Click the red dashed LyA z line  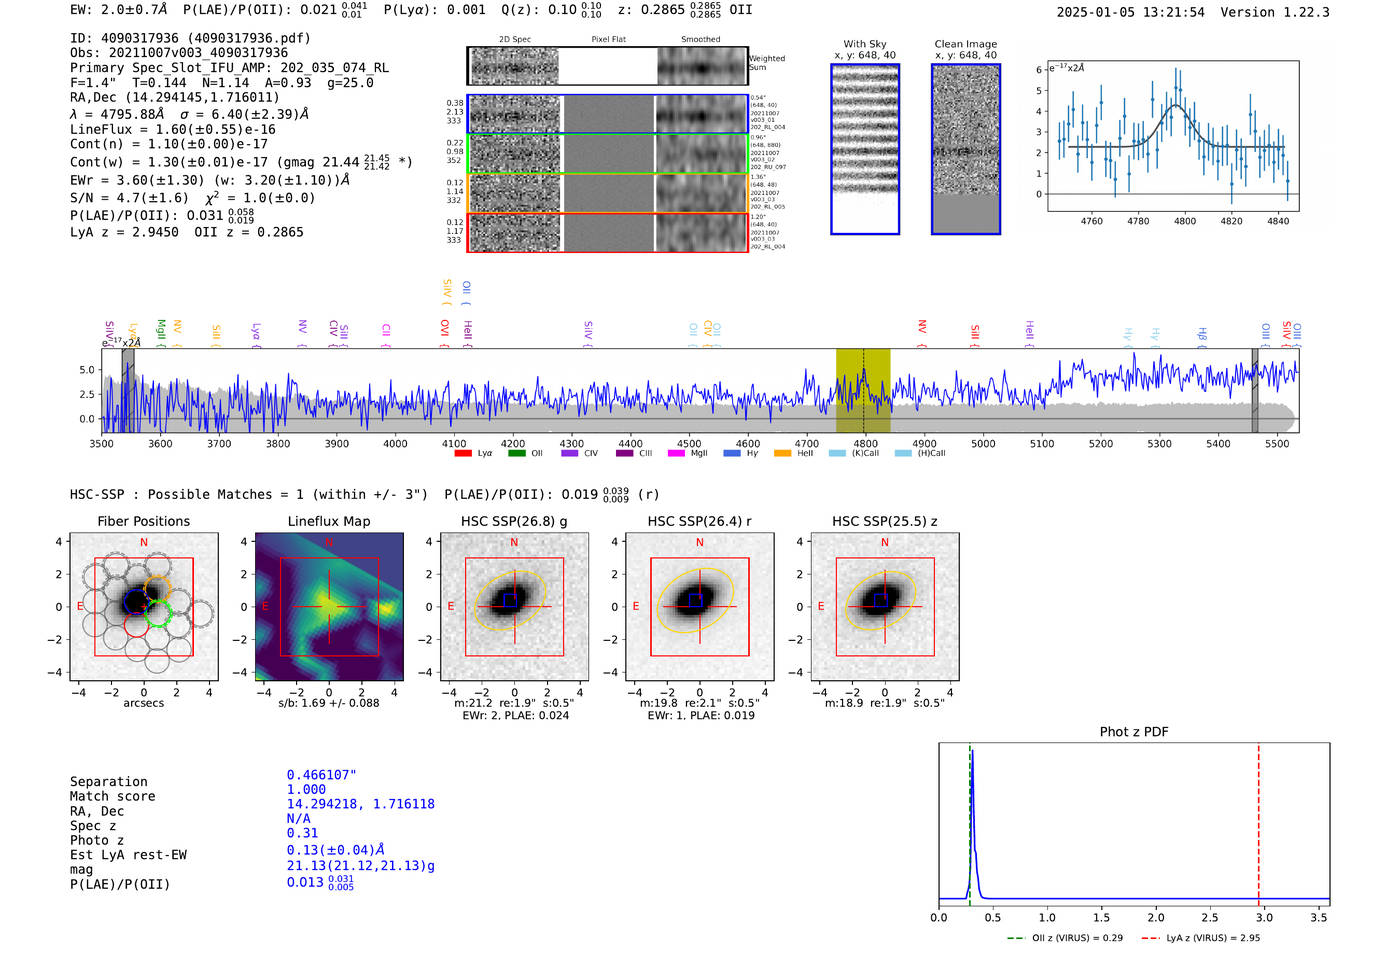(1258, 825)
